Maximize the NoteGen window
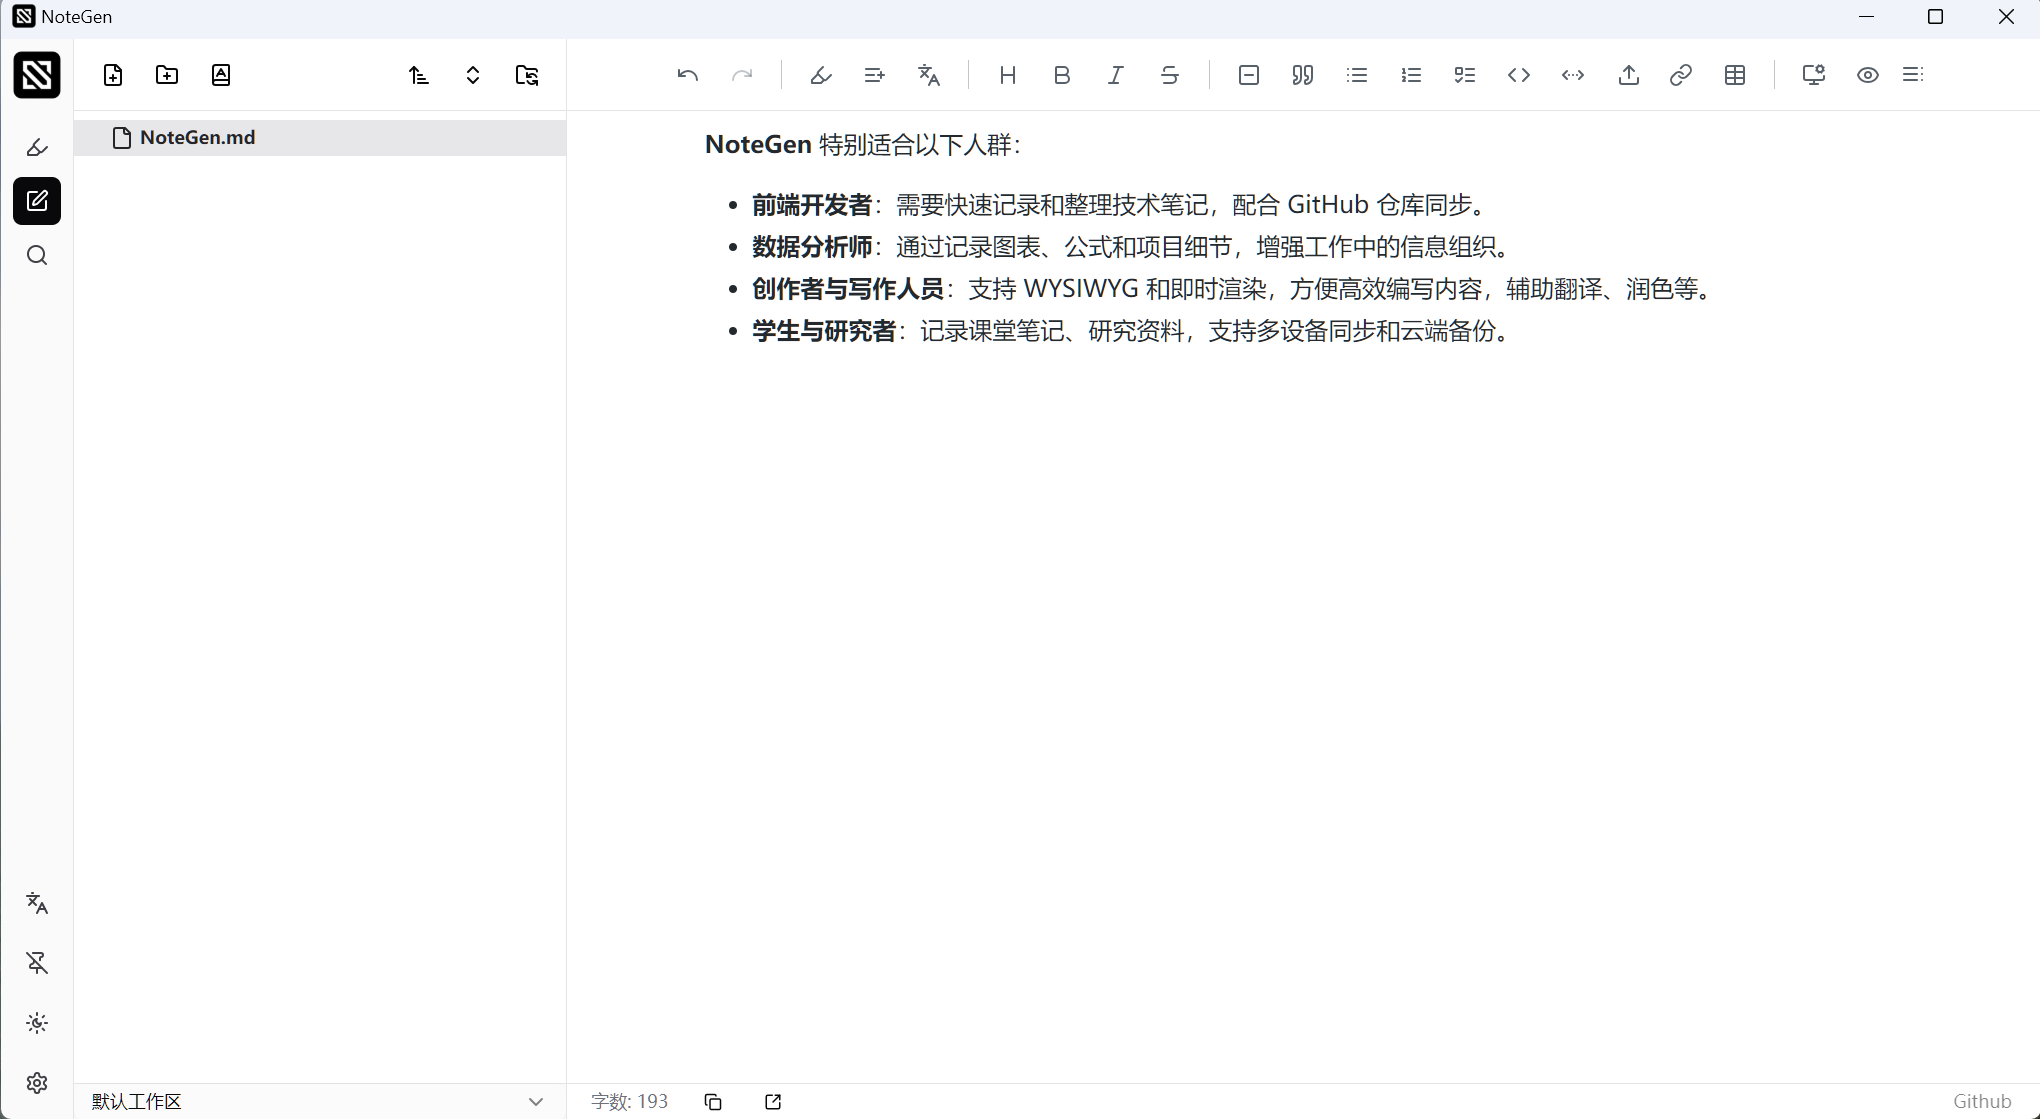 1935,17
